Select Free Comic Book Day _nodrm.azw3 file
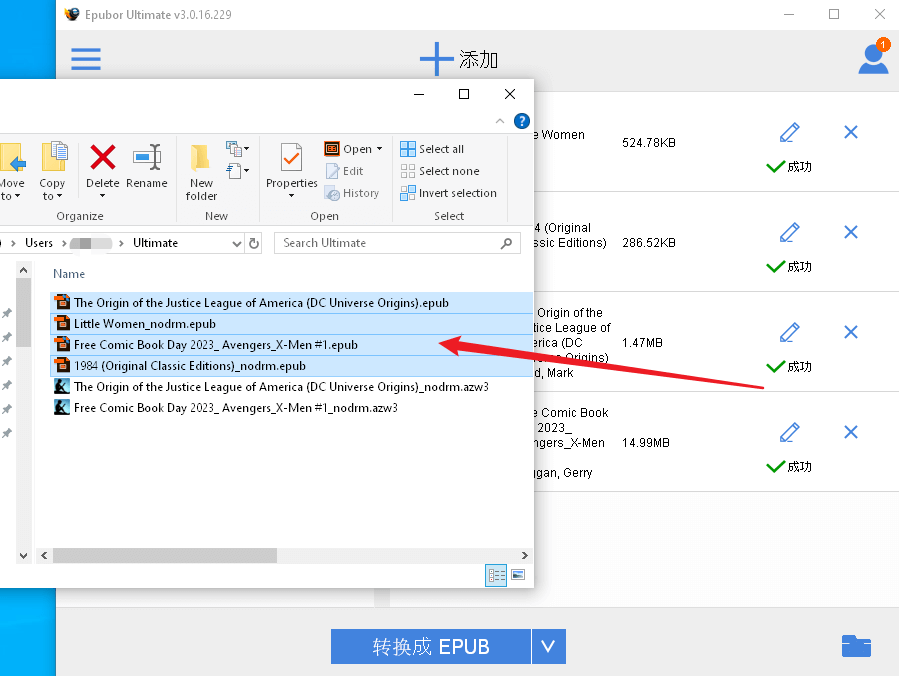899x676 pixels. pyautogui.click(x=226, y=408)
